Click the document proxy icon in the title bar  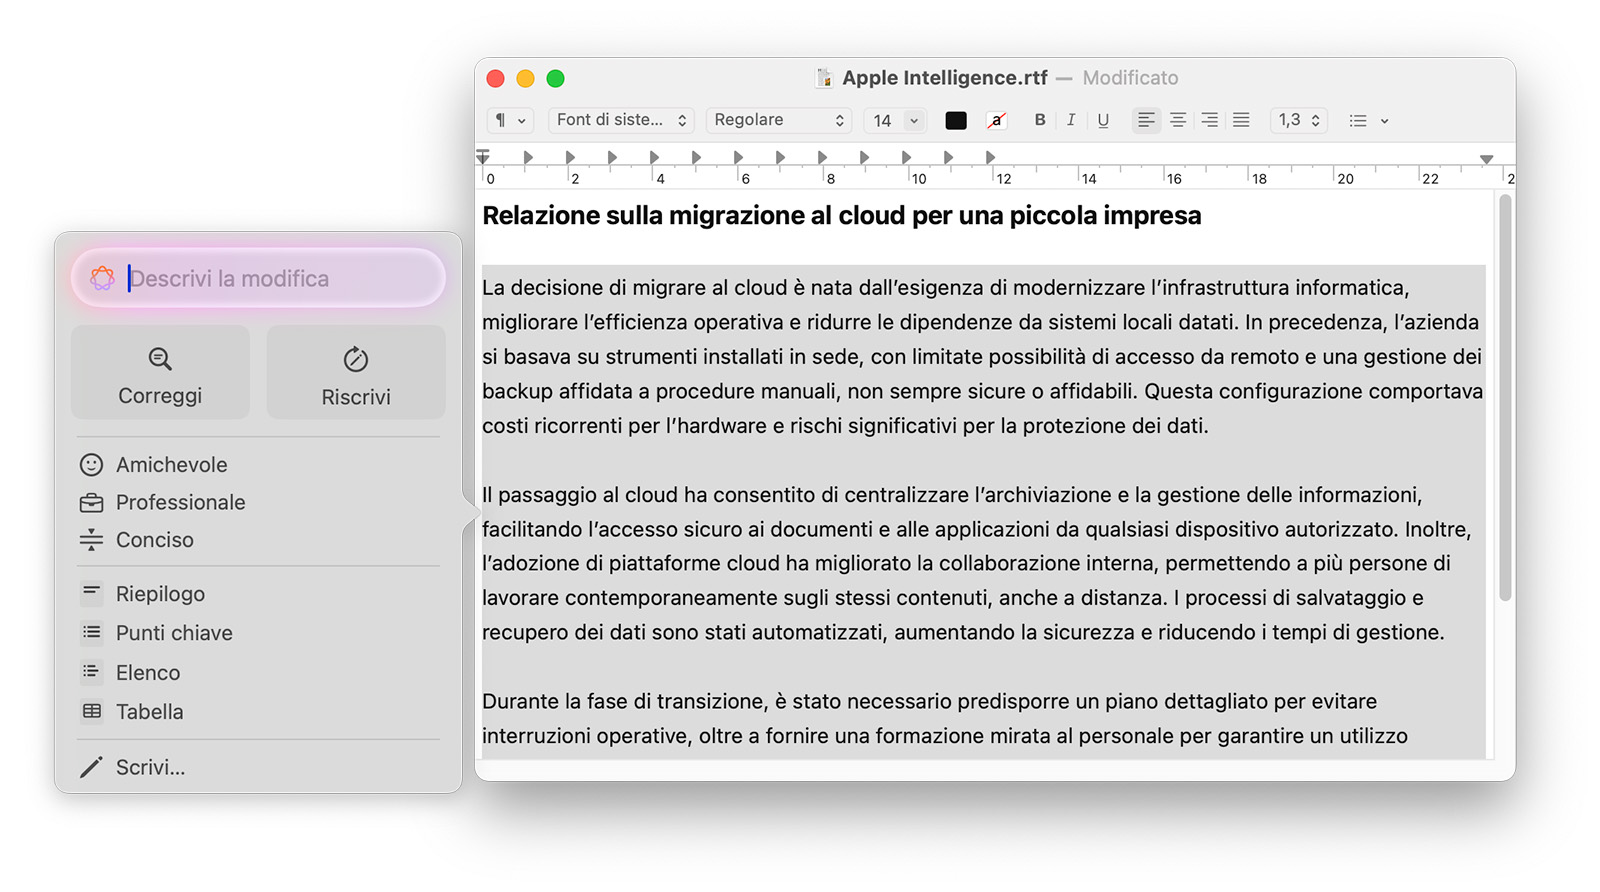(824, 78)
